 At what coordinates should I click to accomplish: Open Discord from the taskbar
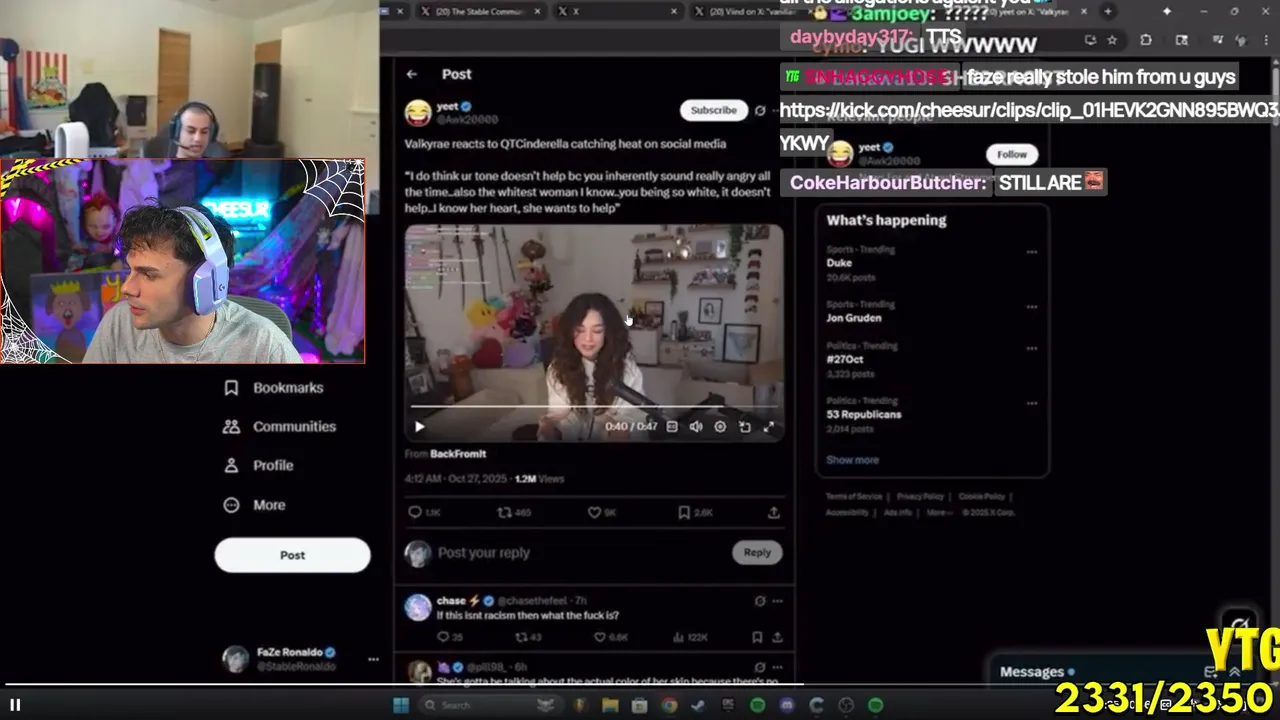pos(787,705)
